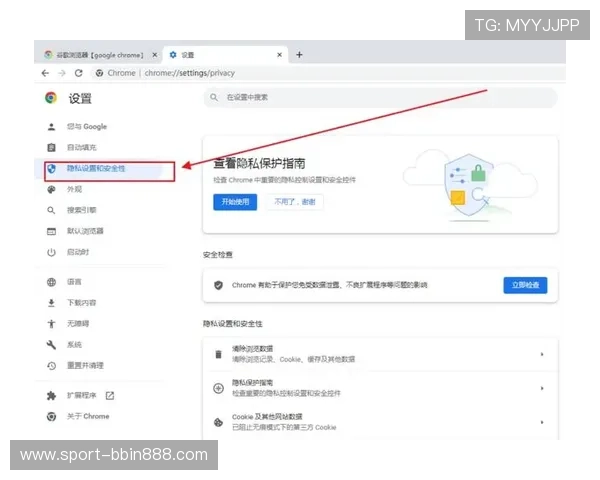
Task: Click the accessibility figure icon
Action: pos(51,324)
